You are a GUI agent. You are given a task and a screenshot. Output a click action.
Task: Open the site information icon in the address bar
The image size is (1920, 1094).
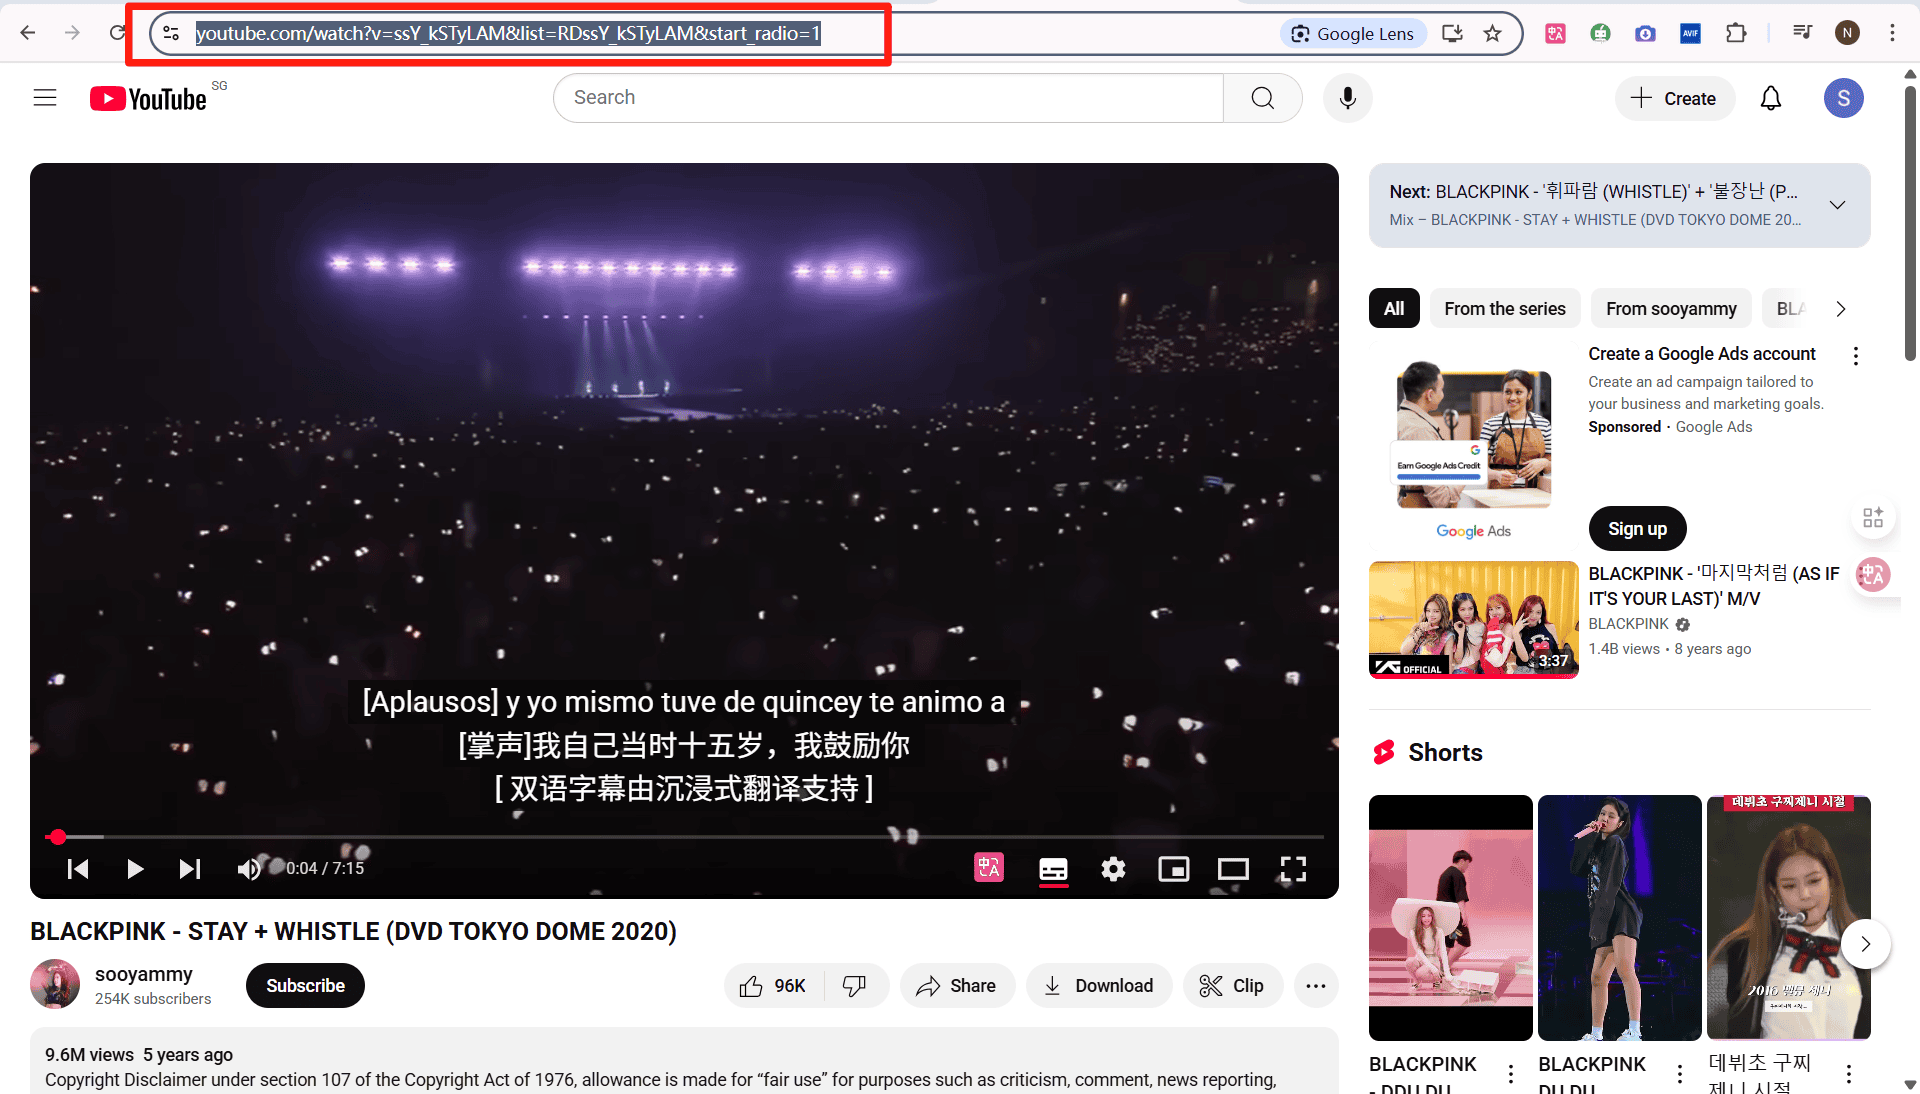point(172,33)
